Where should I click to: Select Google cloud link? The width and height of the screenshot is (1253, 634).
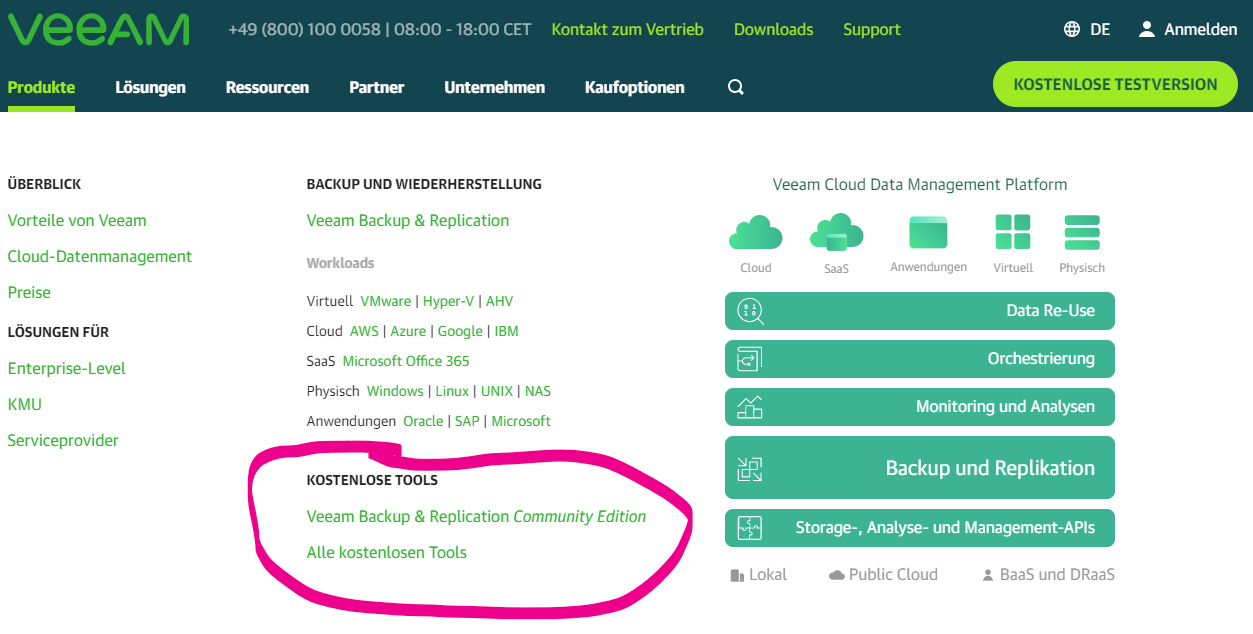(460, 331)
